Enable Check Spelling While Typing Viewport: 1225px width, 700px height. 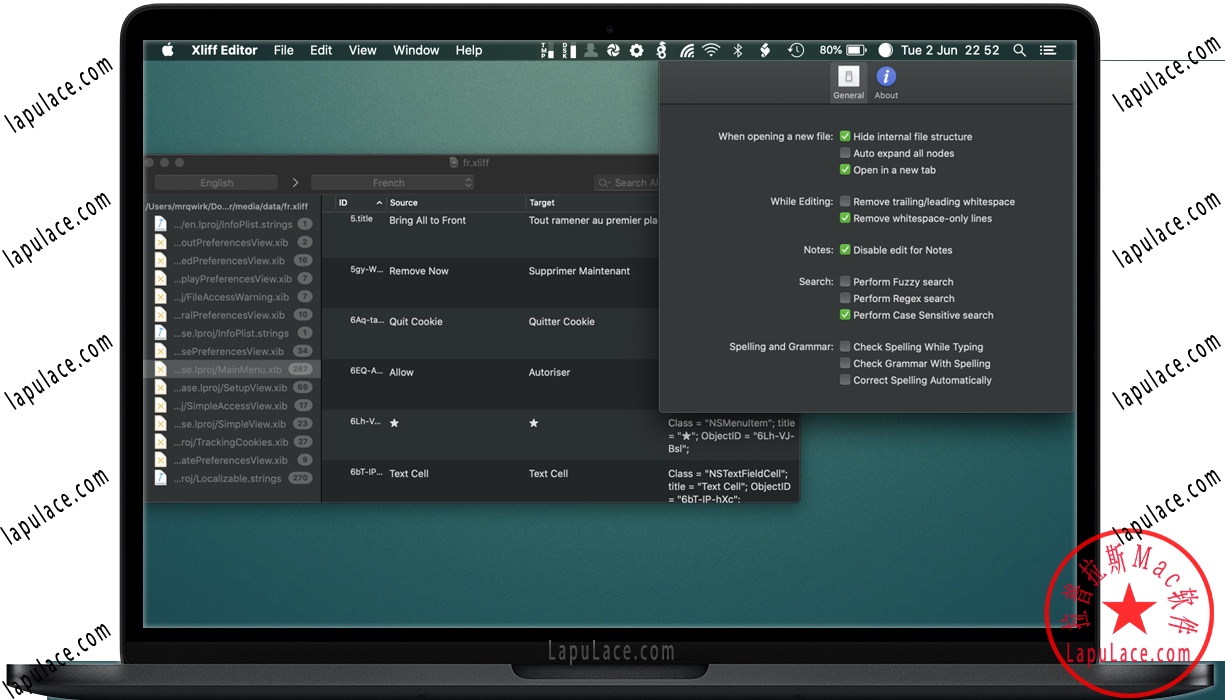pos(845,347)
